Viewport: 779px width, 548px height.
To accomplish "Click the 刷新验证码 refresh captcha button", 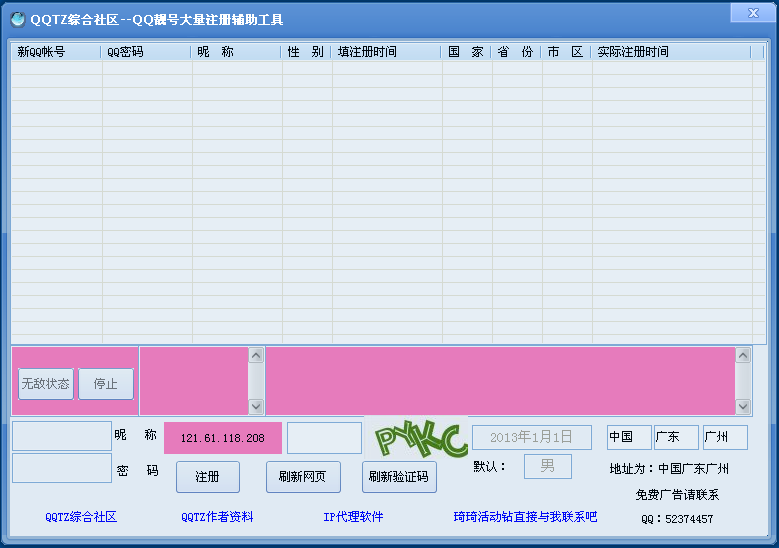I will [x=399, y=477].
